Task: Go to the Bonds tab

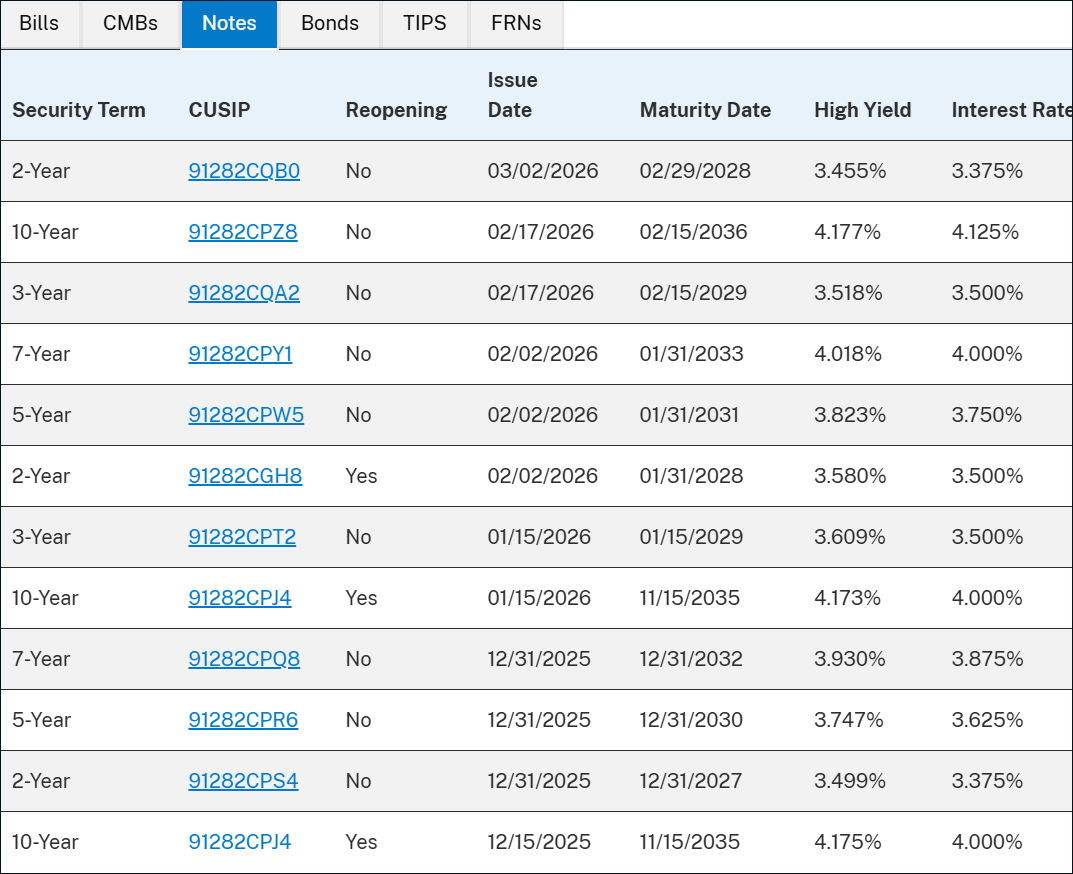Action: click(329, 23)
